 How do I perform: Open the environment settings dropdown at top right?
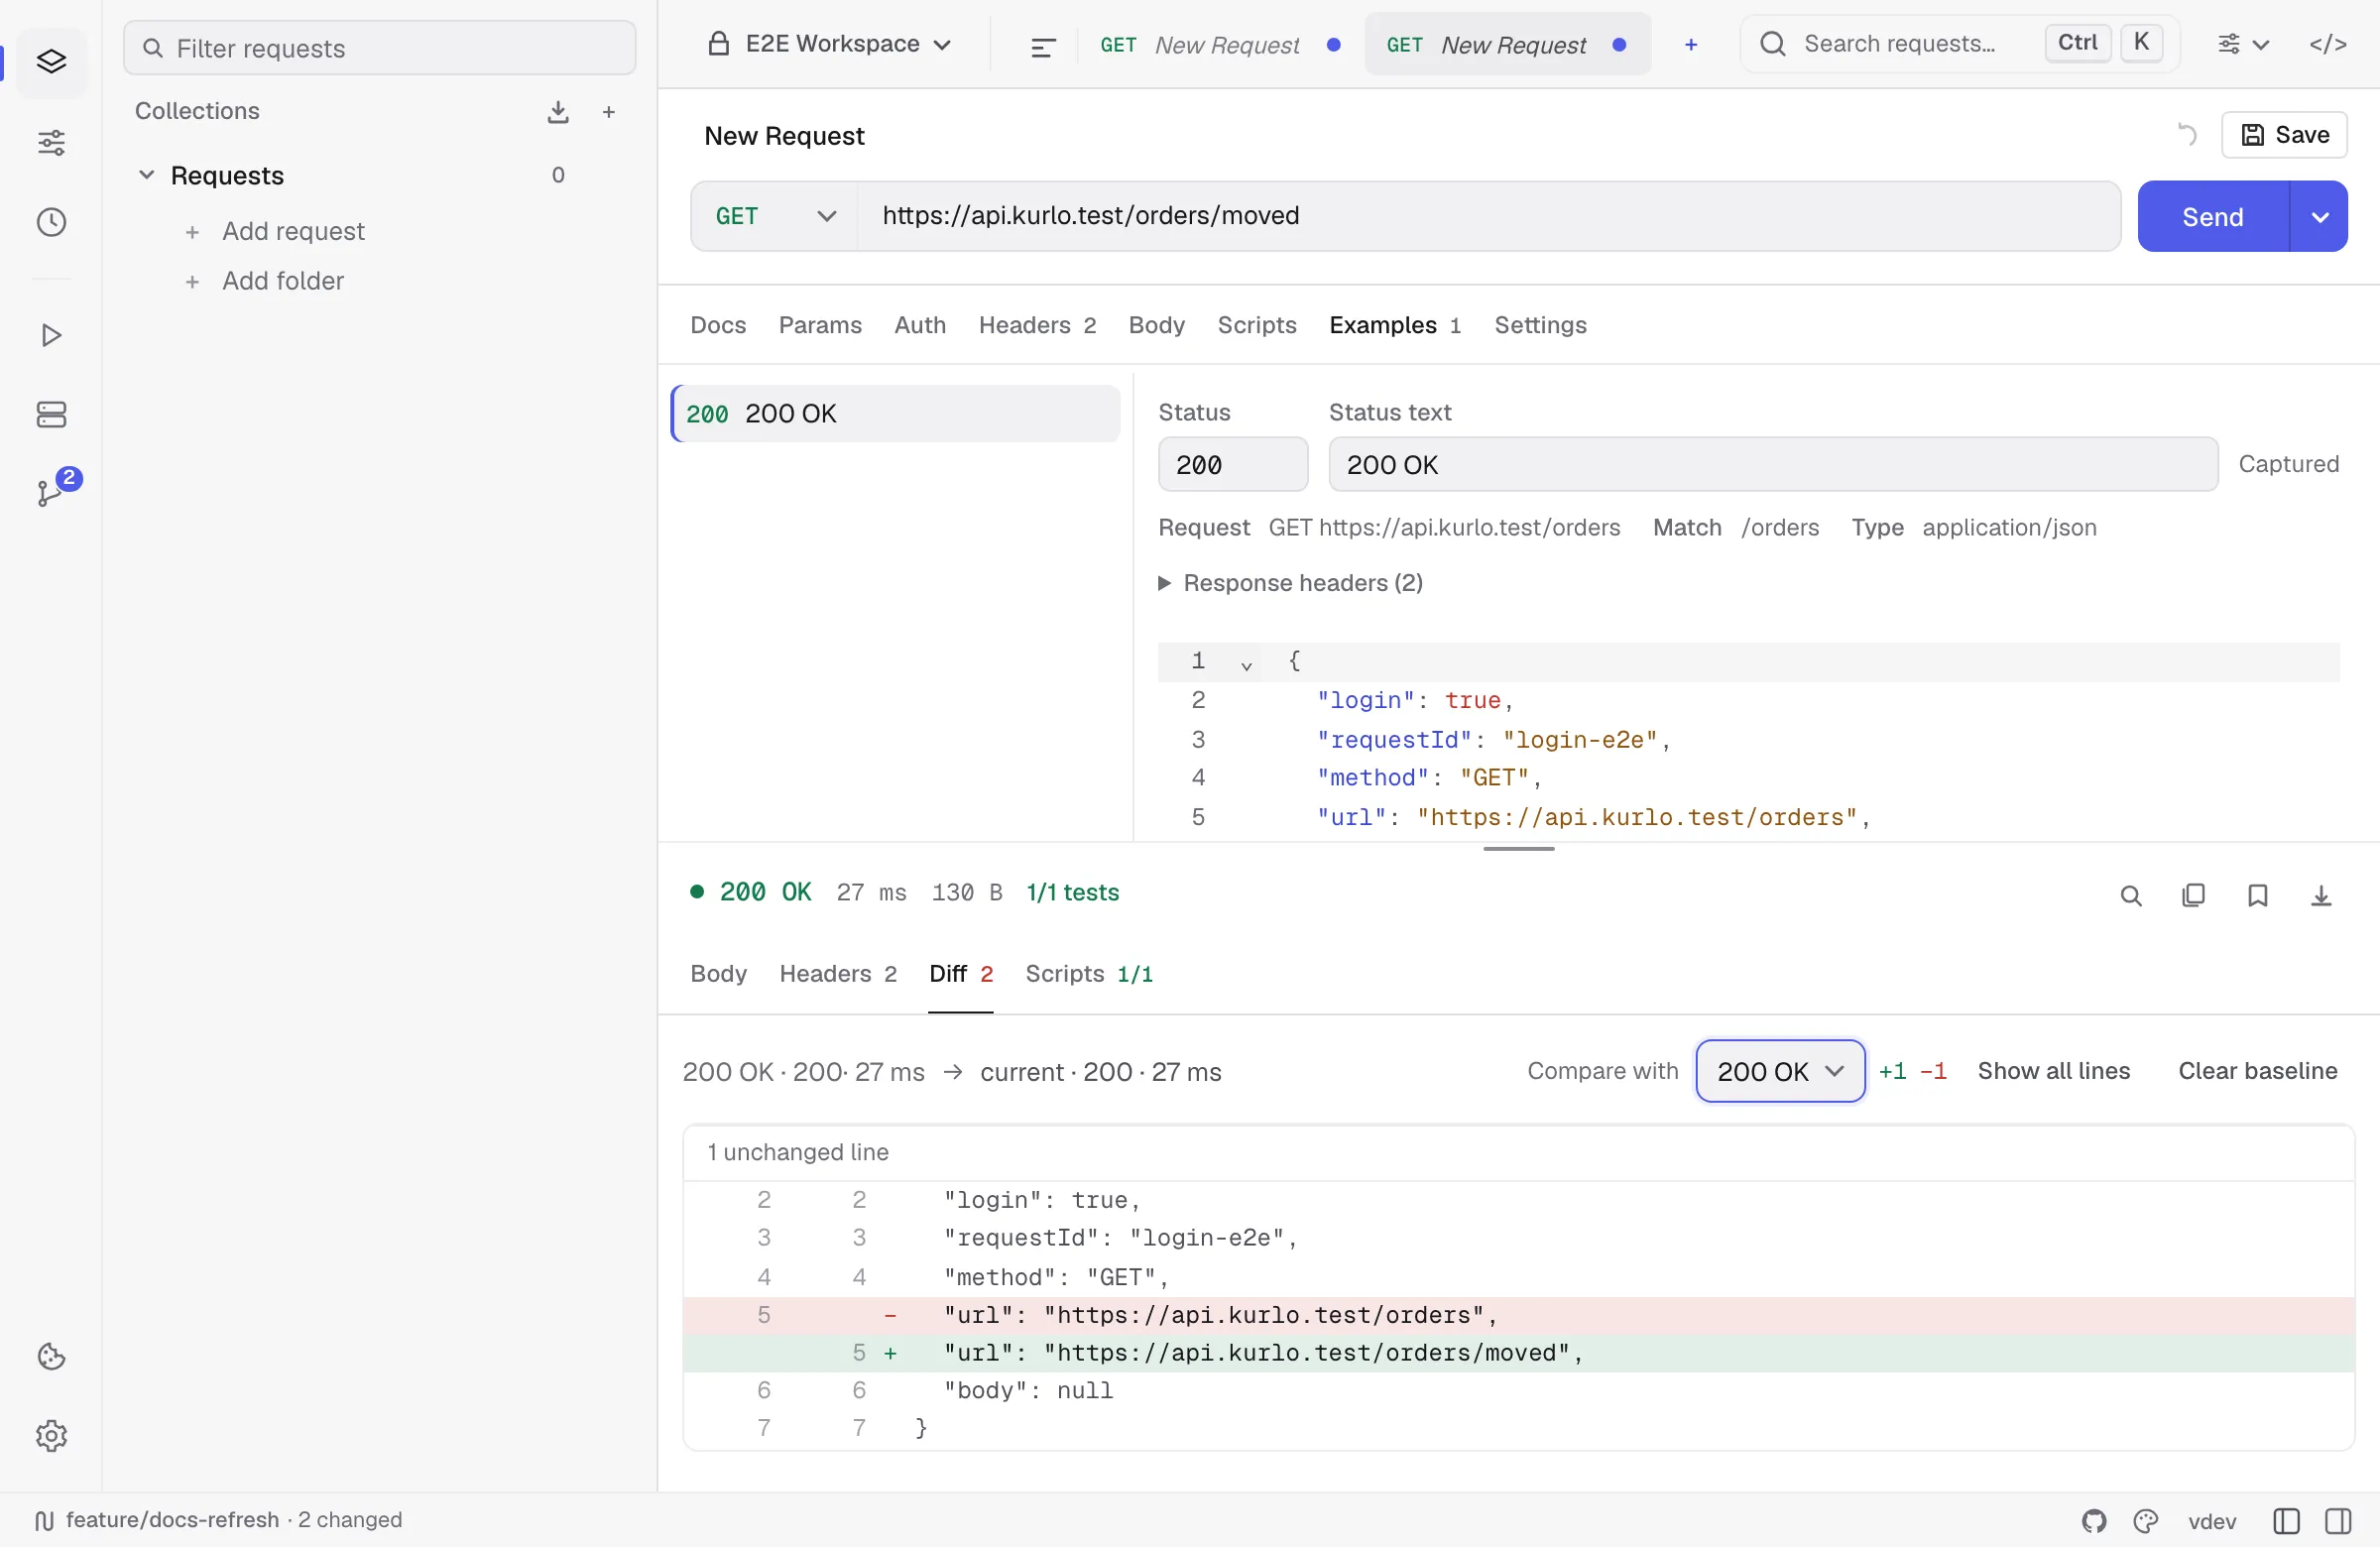[x=2243, y=44]
